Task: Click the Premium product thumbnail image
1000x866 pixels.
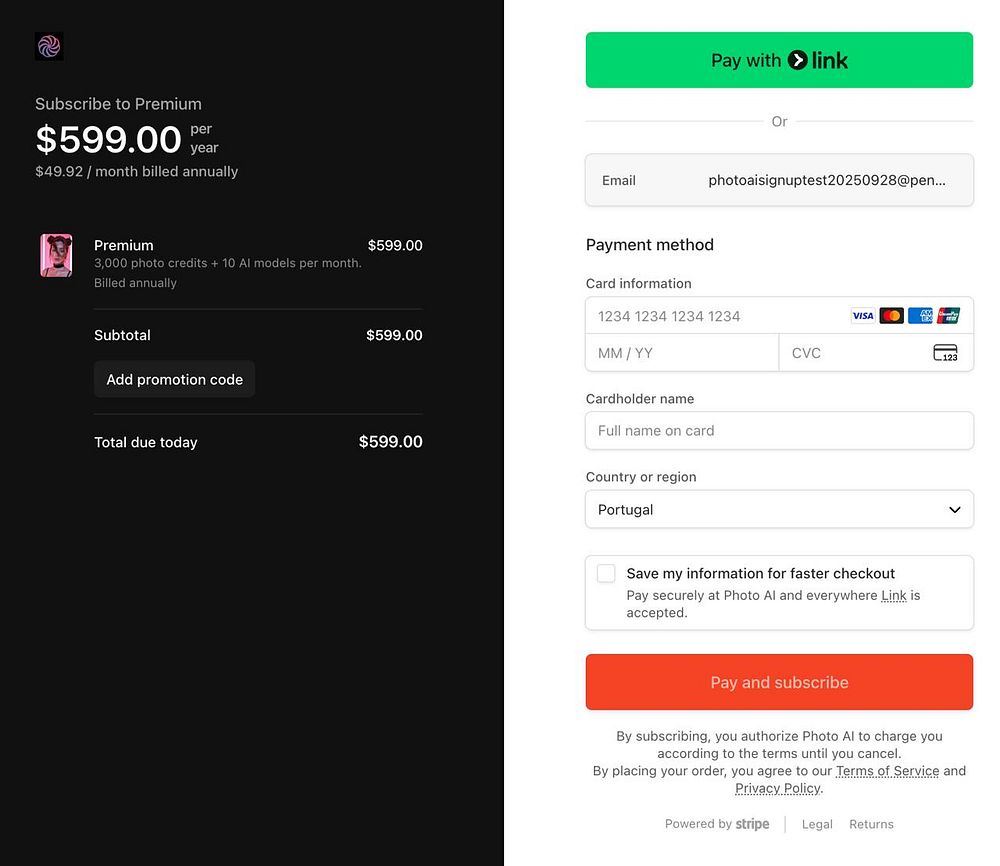Action: (x=56, y=255)
